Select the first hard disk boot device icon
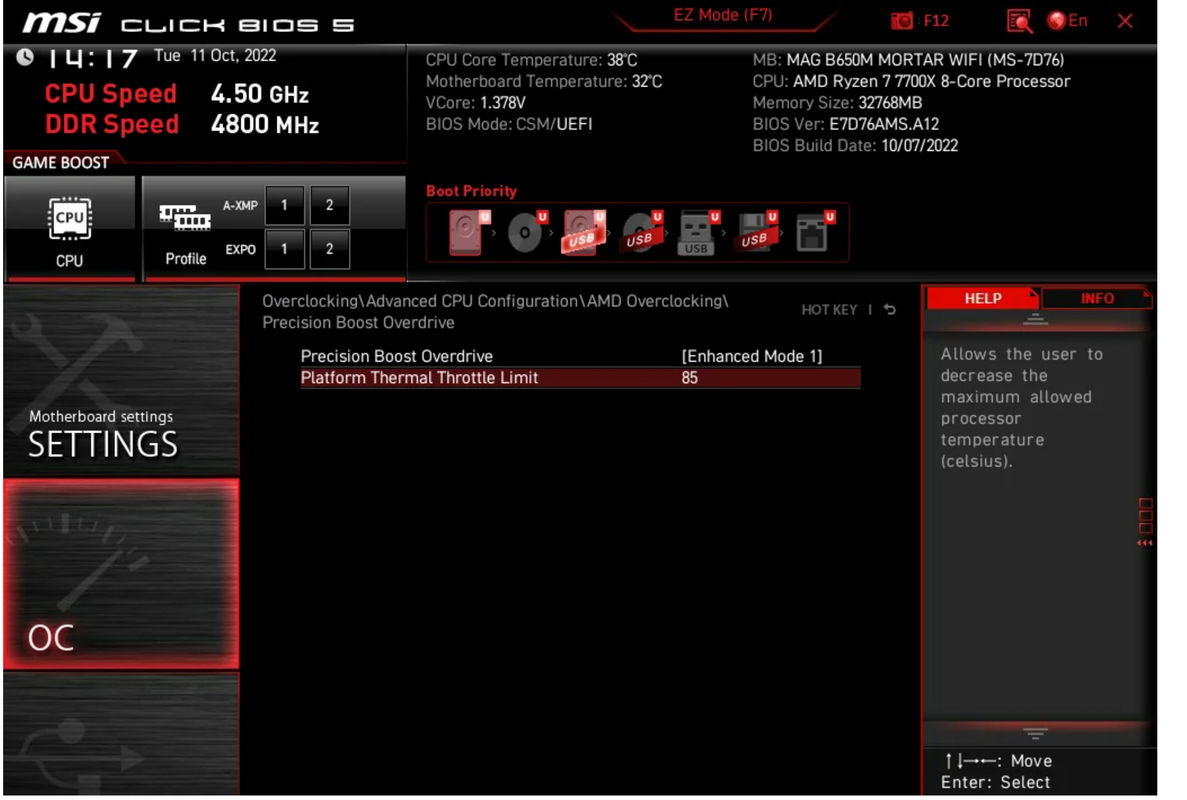This screenshot has height=800, width=1187. click(x=469, y=232)
